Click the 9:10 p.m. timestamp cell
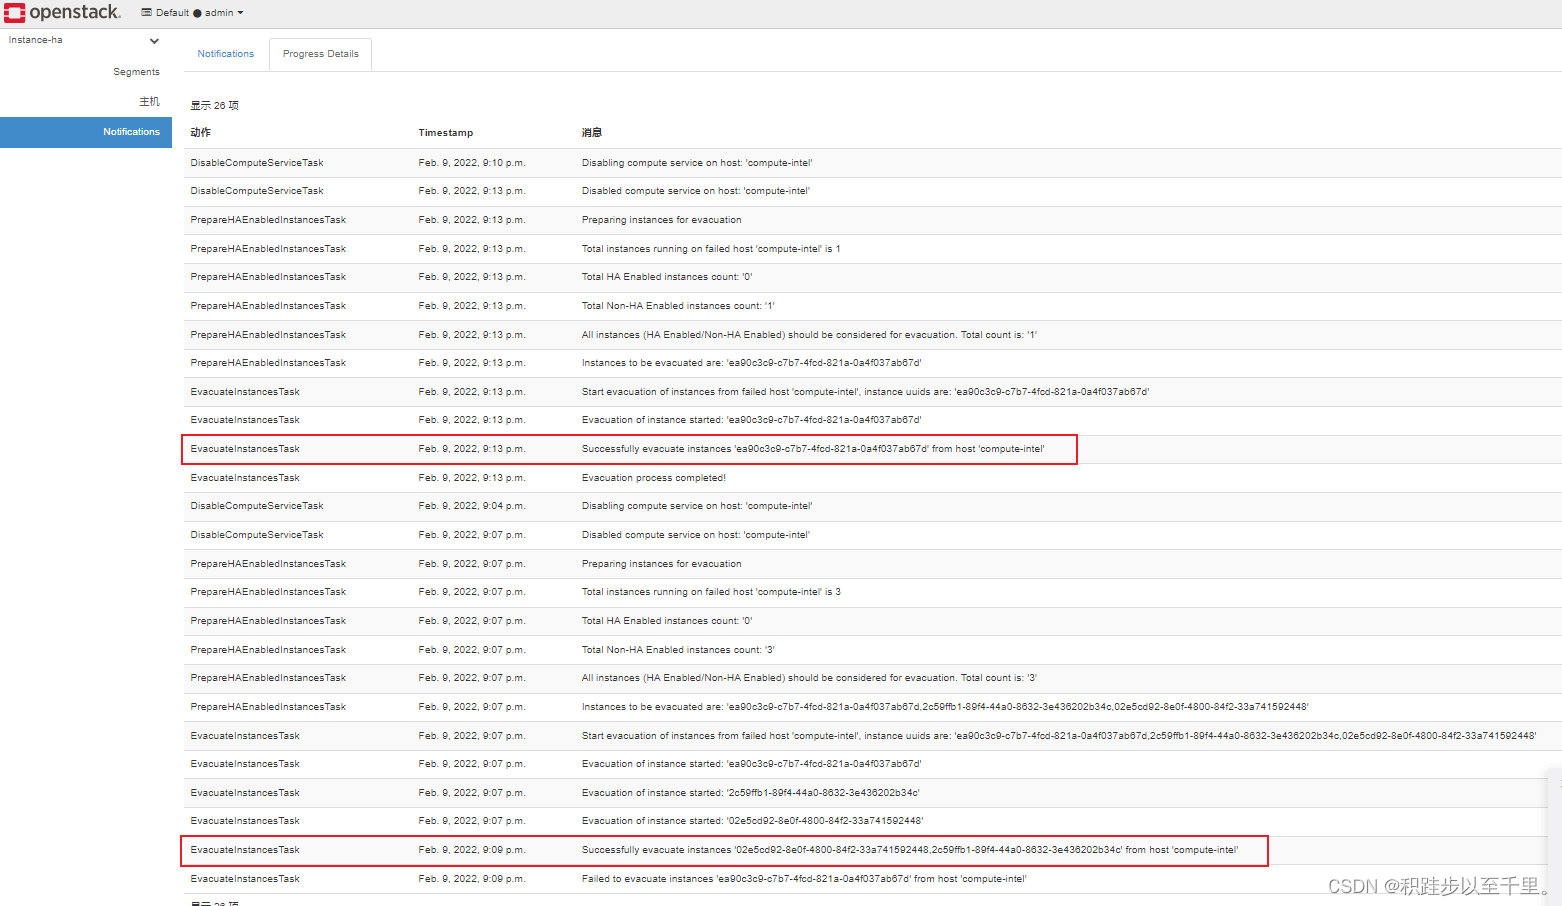 click(472, 163)
